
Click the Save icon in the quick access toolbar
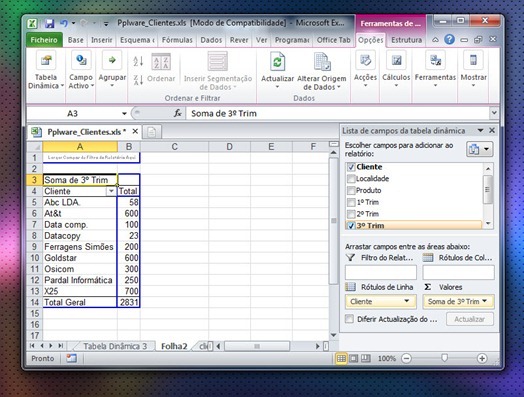point(49,23)
